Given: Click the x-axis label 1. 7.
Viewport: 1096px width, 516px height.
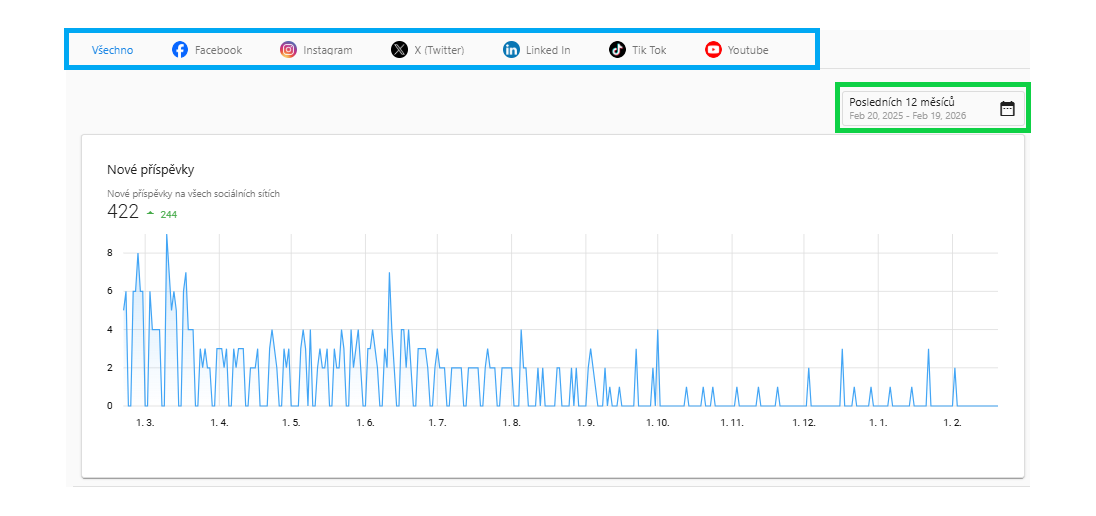Looking at the screenshot, I should point(438,423).
